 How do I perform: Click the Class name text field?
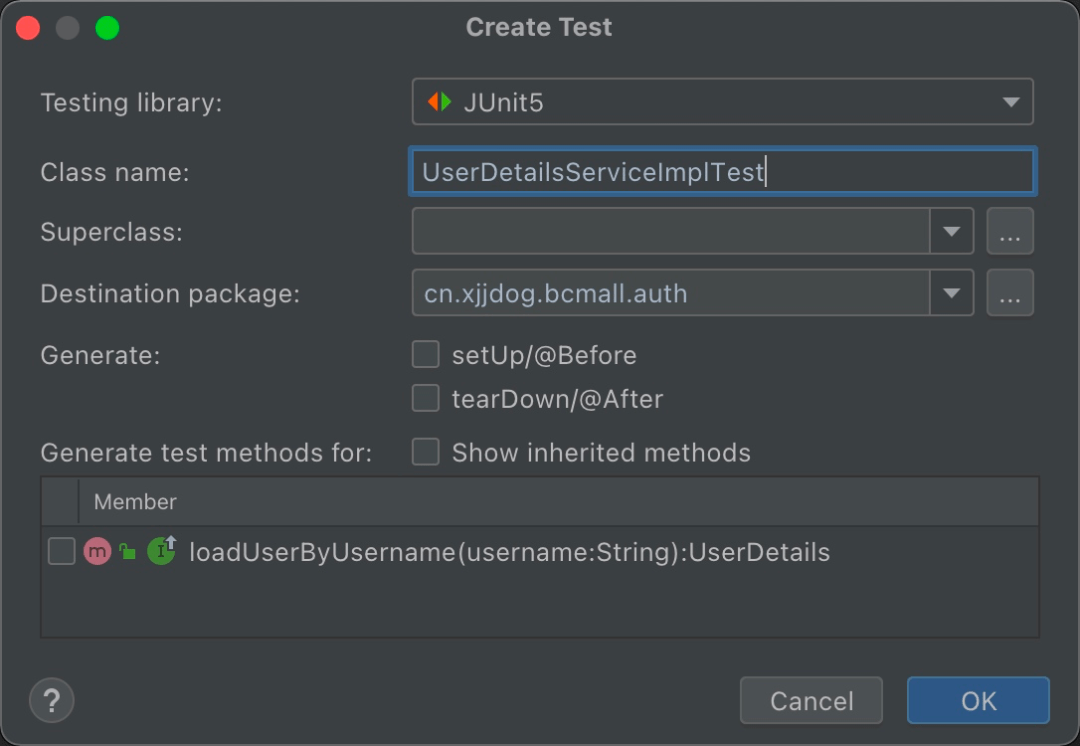point(722,172)
